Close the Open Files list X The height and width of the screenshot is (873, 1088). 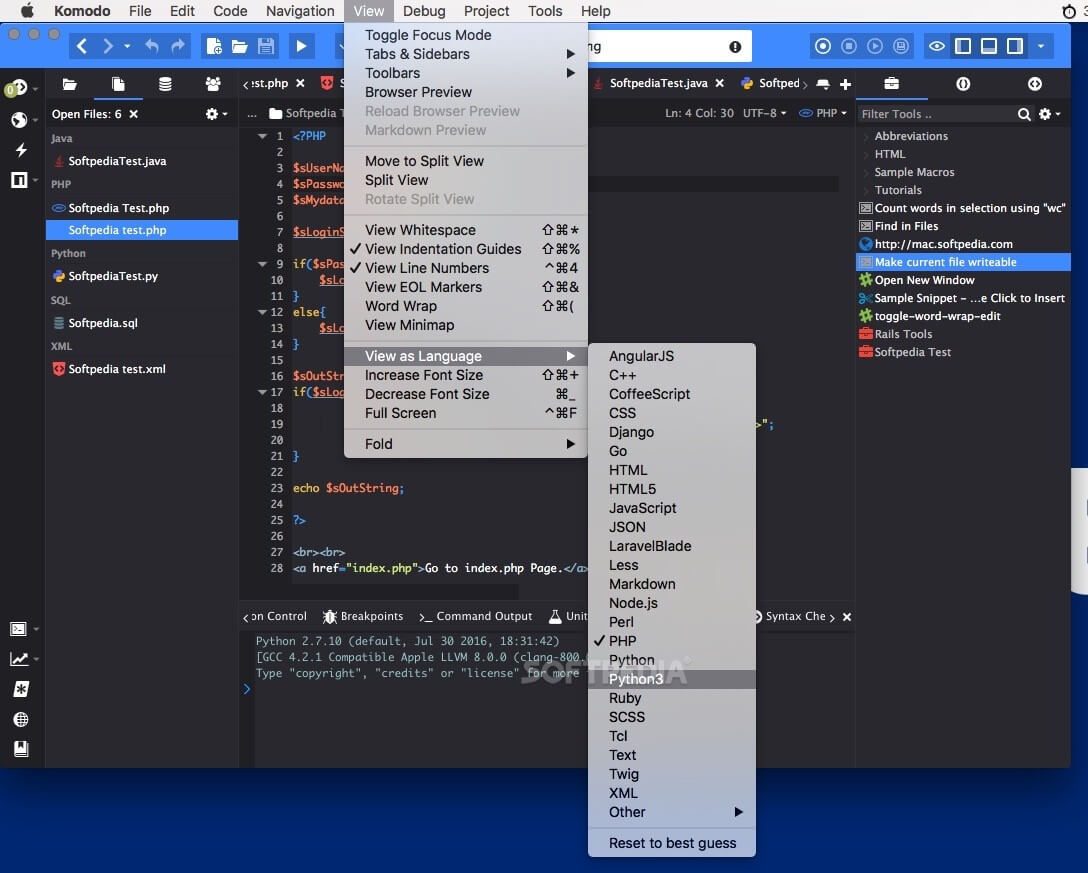click(134, 114)
